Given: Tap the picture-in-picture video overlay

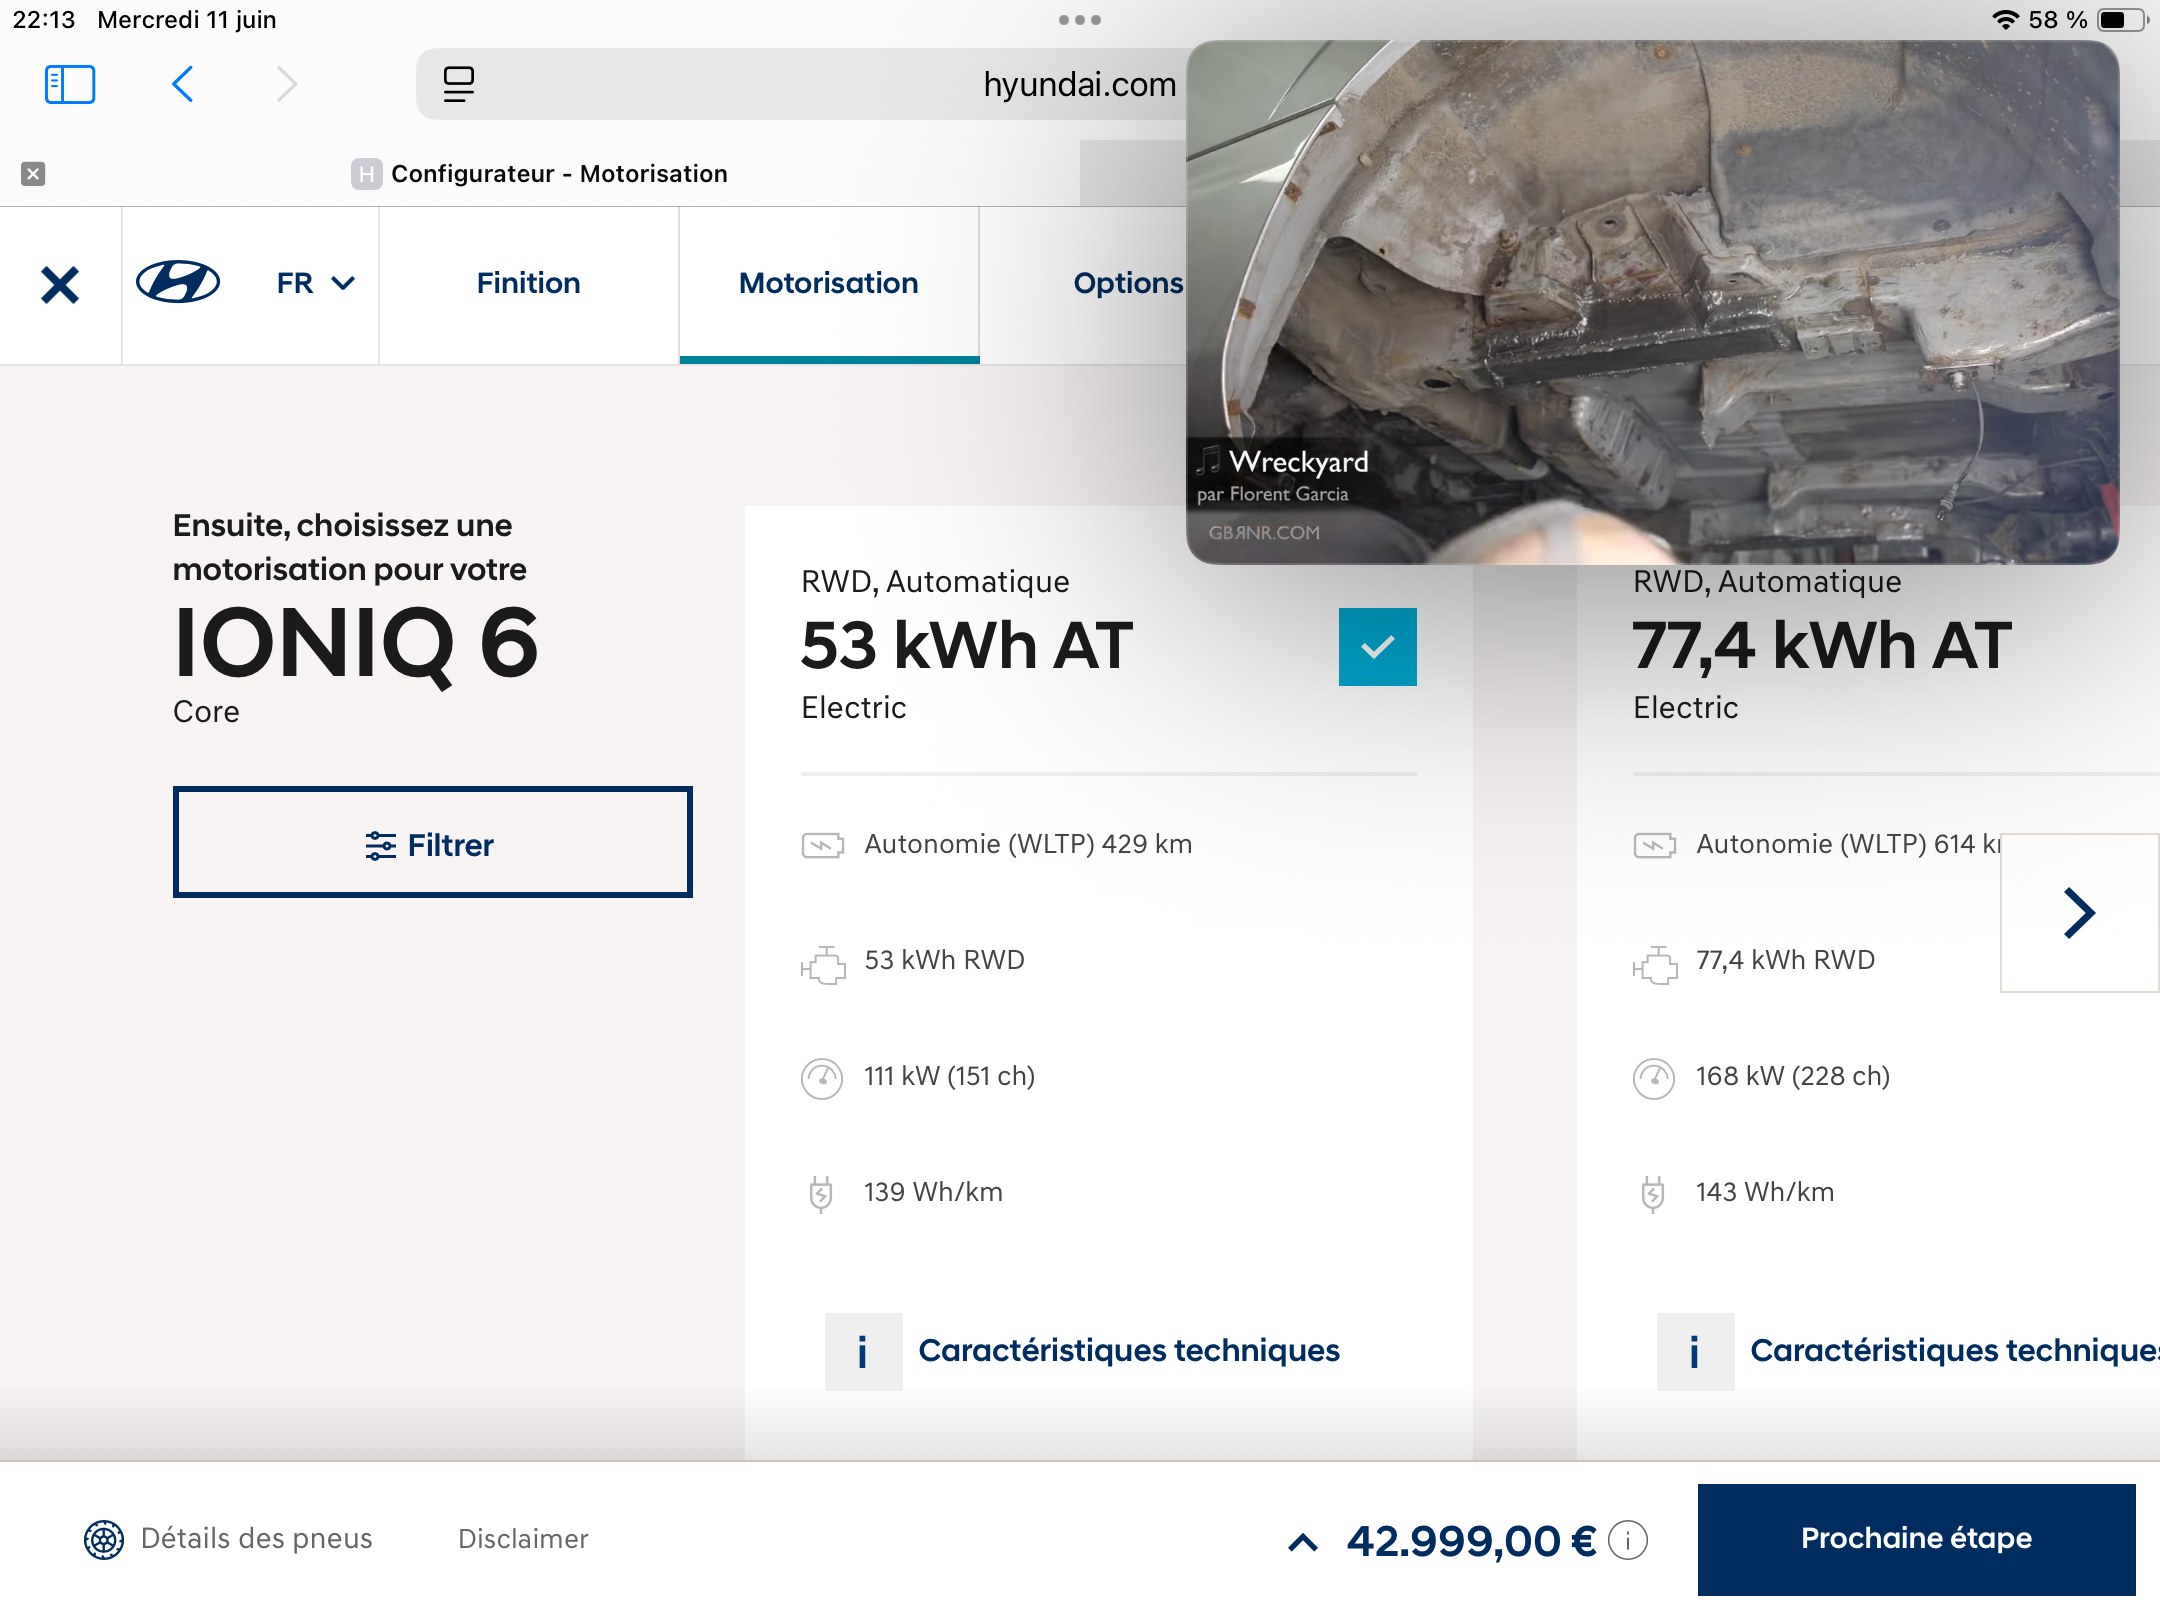Looking at the screenshot, I should coord(1652,302).
